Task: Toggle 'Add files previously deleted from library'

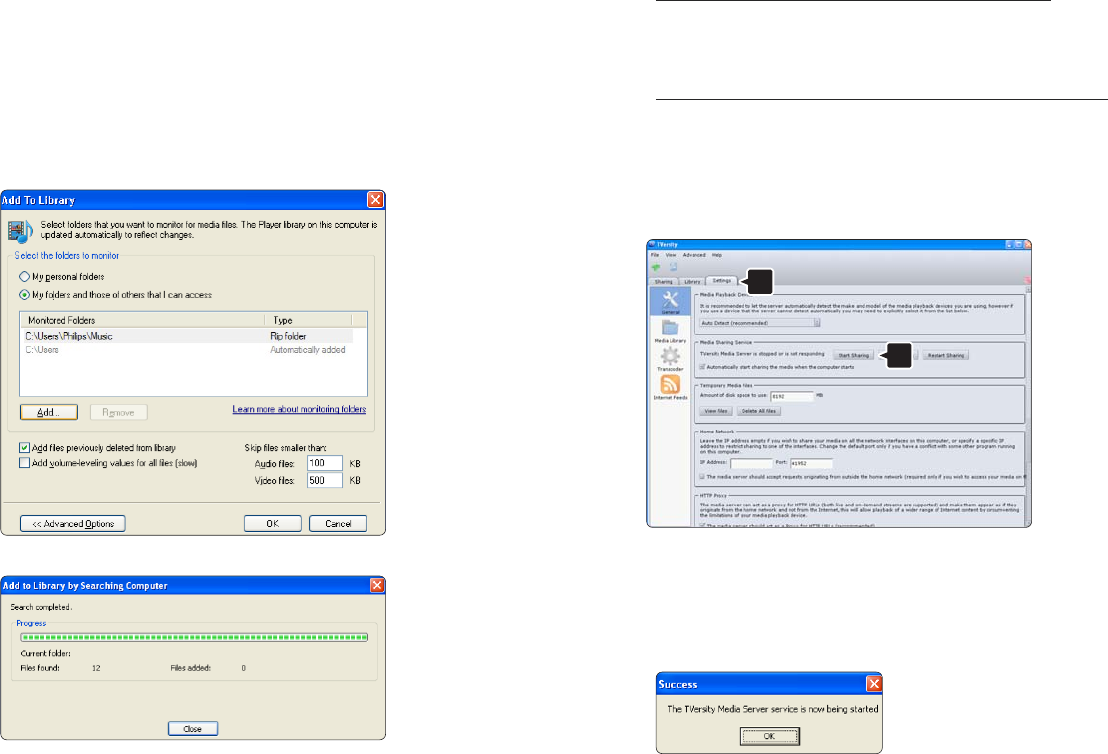Action: pos(25,447)
